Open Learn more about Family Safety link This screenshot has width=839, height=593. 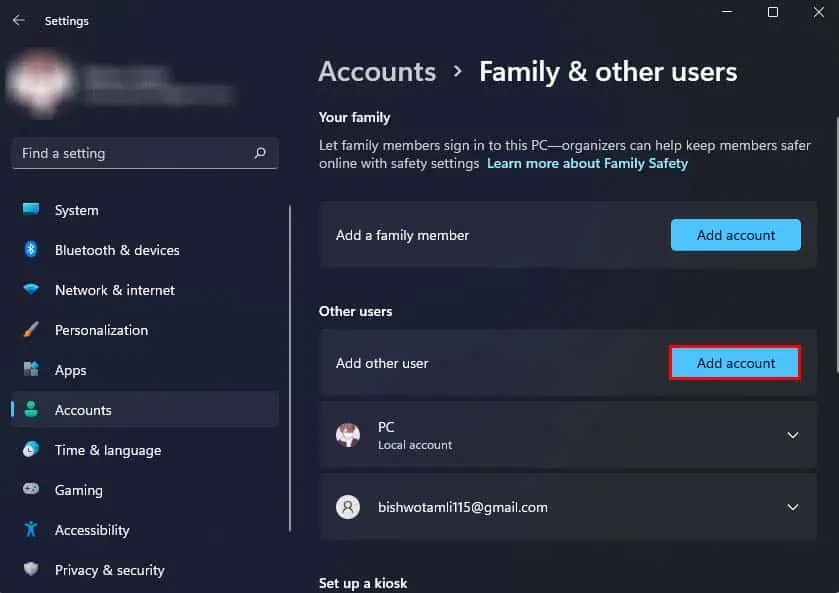tap(587, 163)
